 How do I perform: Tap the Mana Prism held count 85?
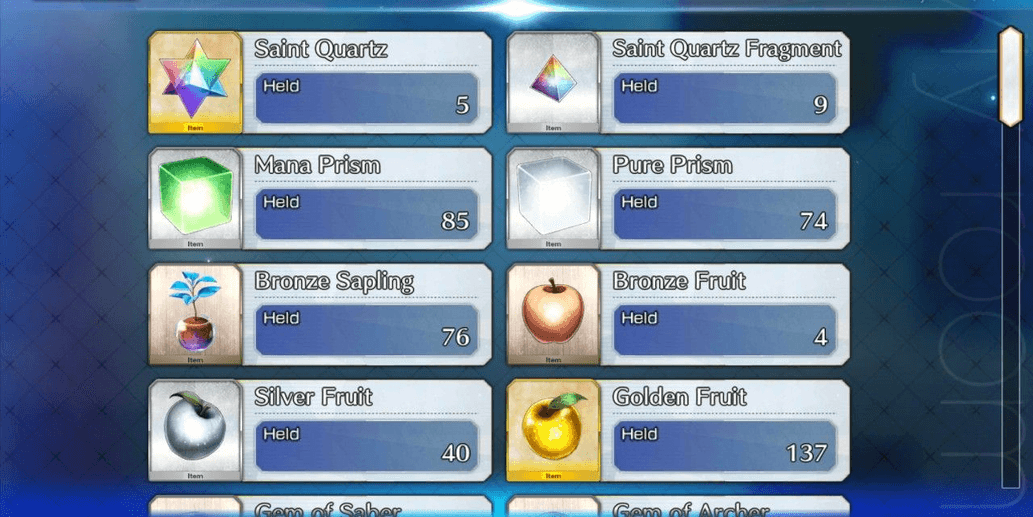click(x=455, y=221)
